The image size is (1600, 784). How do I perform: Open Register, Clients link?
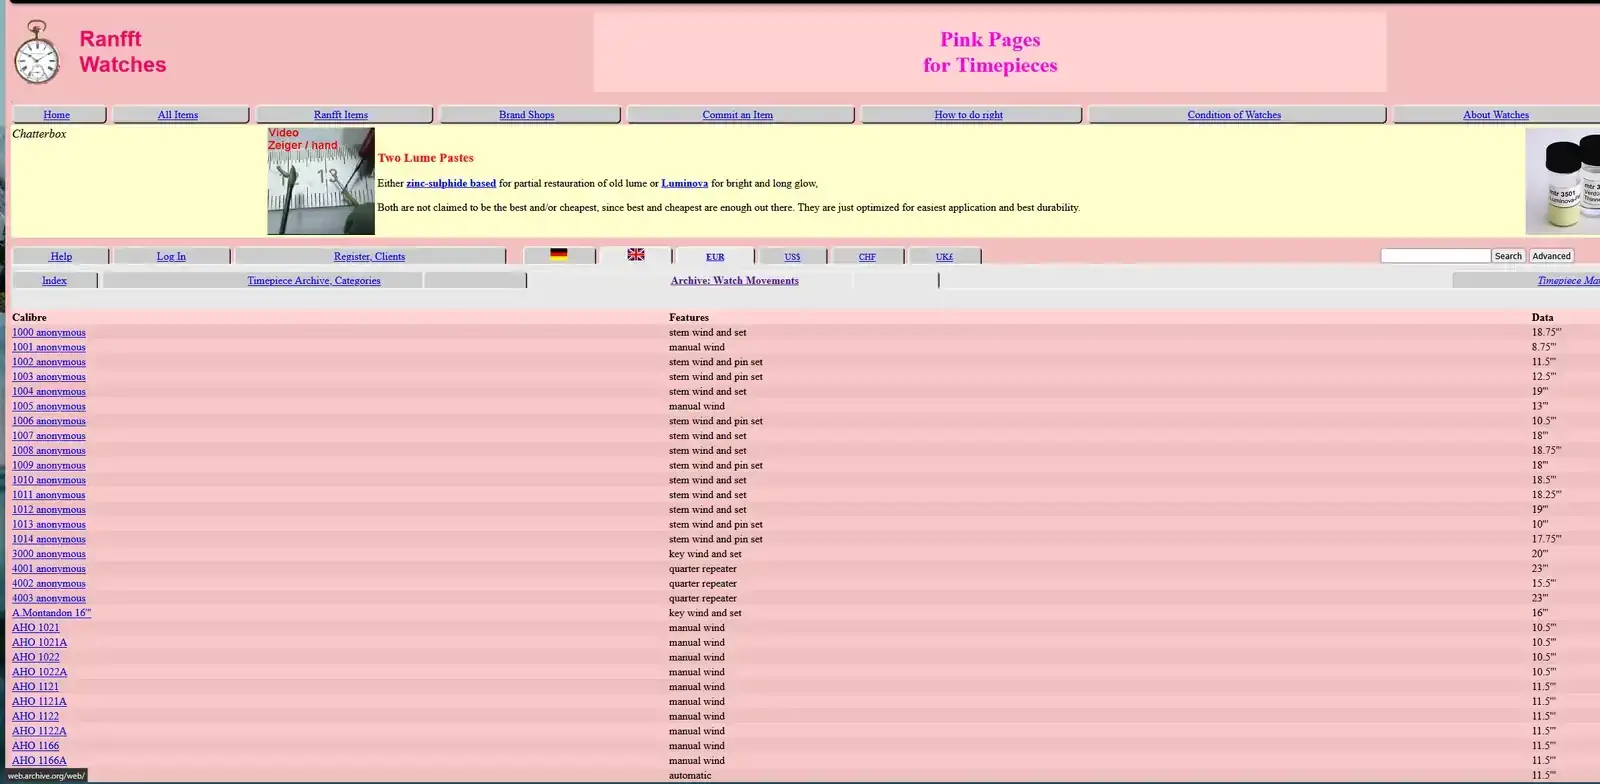click(370, 257)
